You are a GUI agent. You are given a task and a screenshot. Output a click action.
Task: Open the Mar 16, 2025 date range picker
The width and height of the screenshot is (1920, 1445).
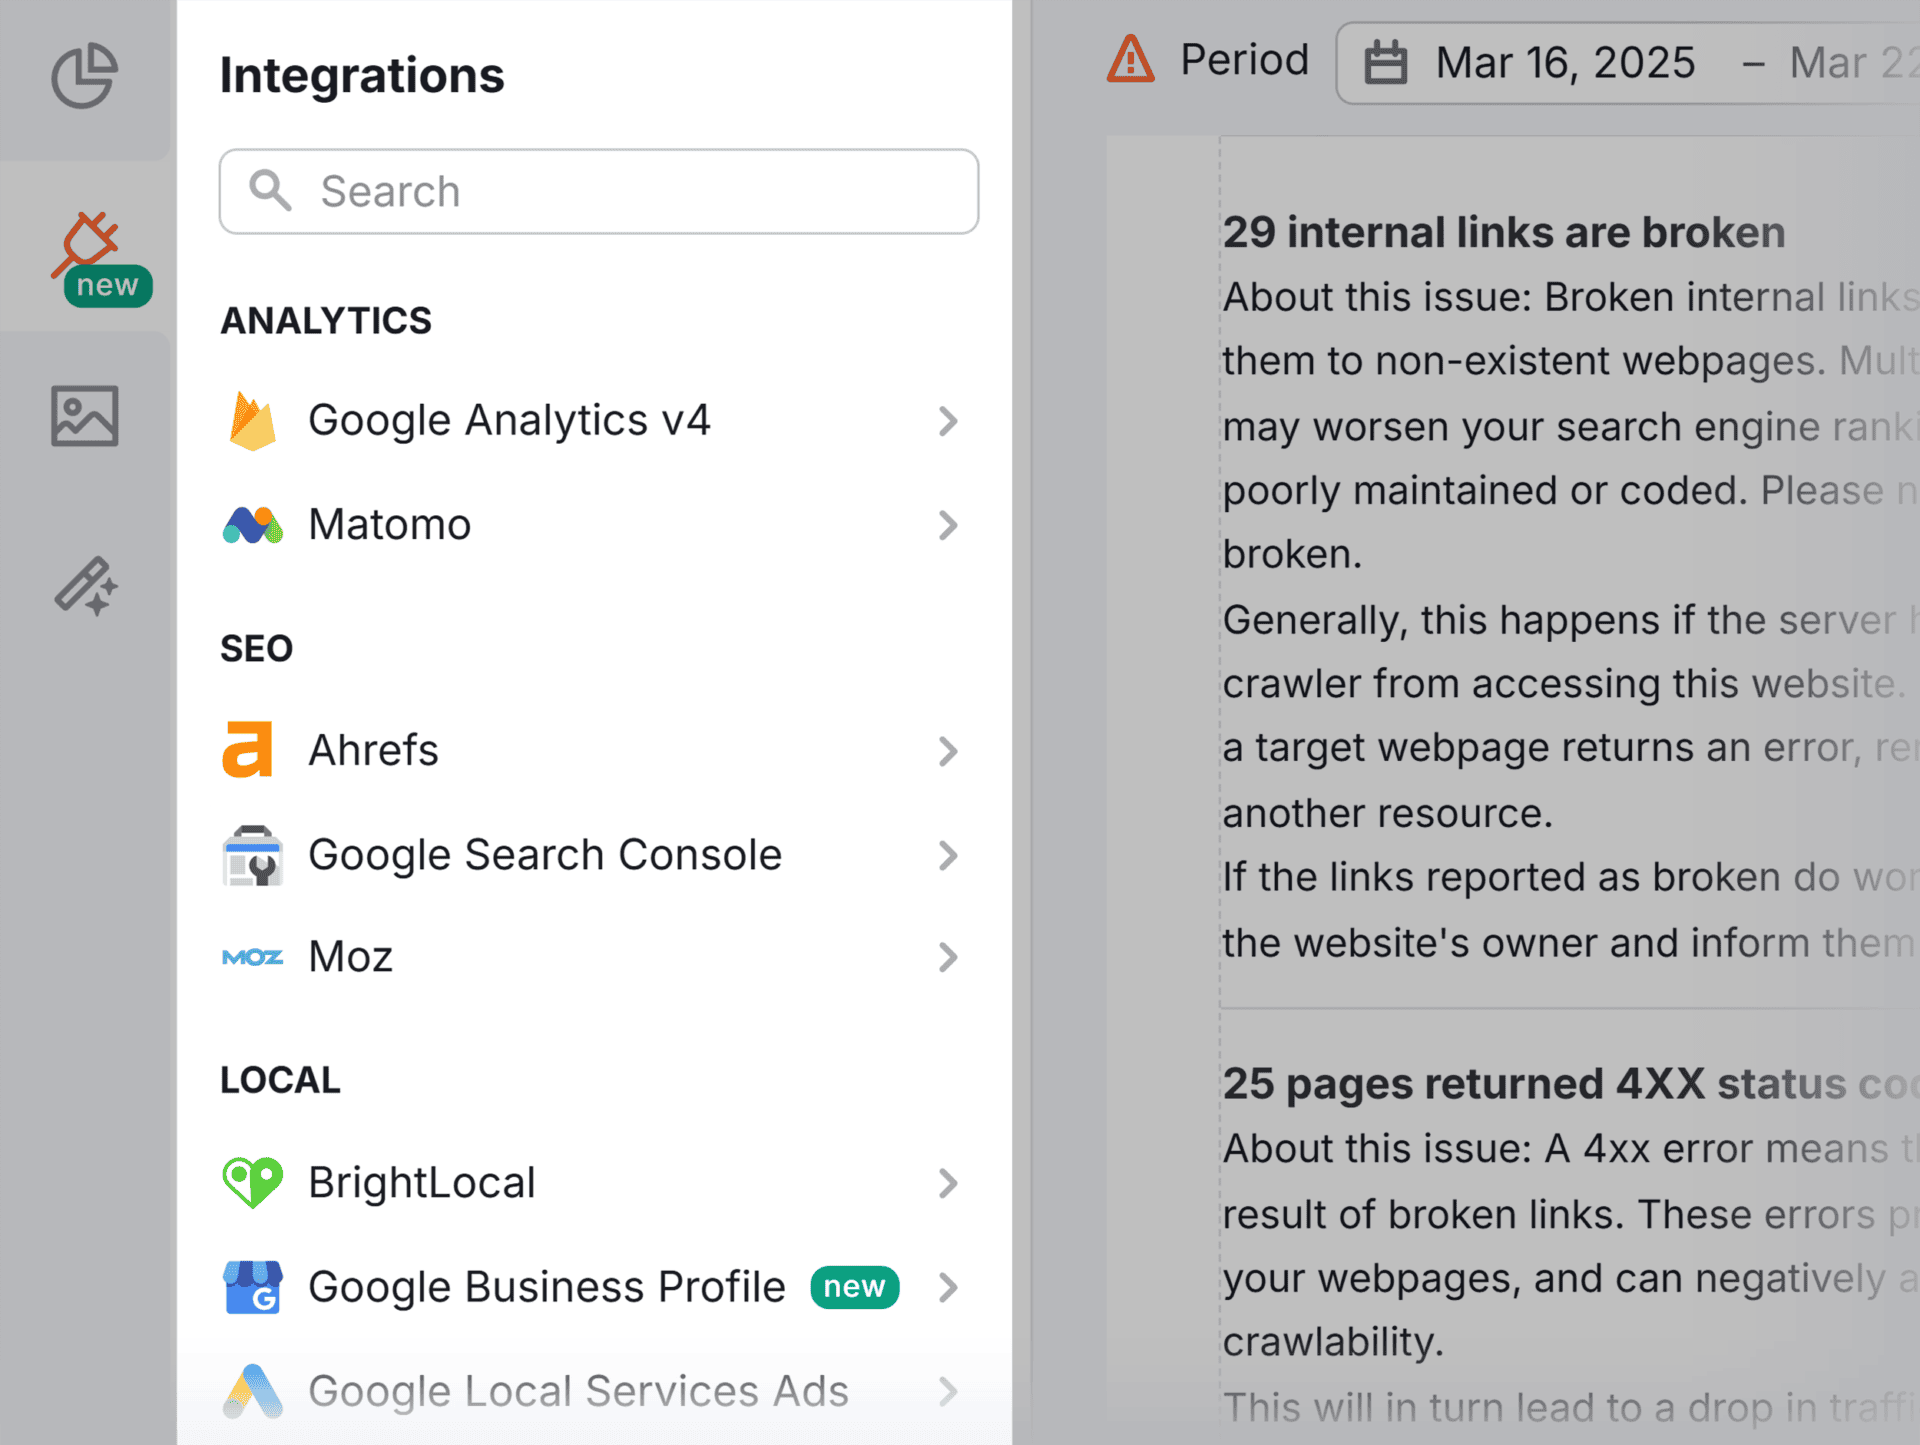coord(1628,63)
